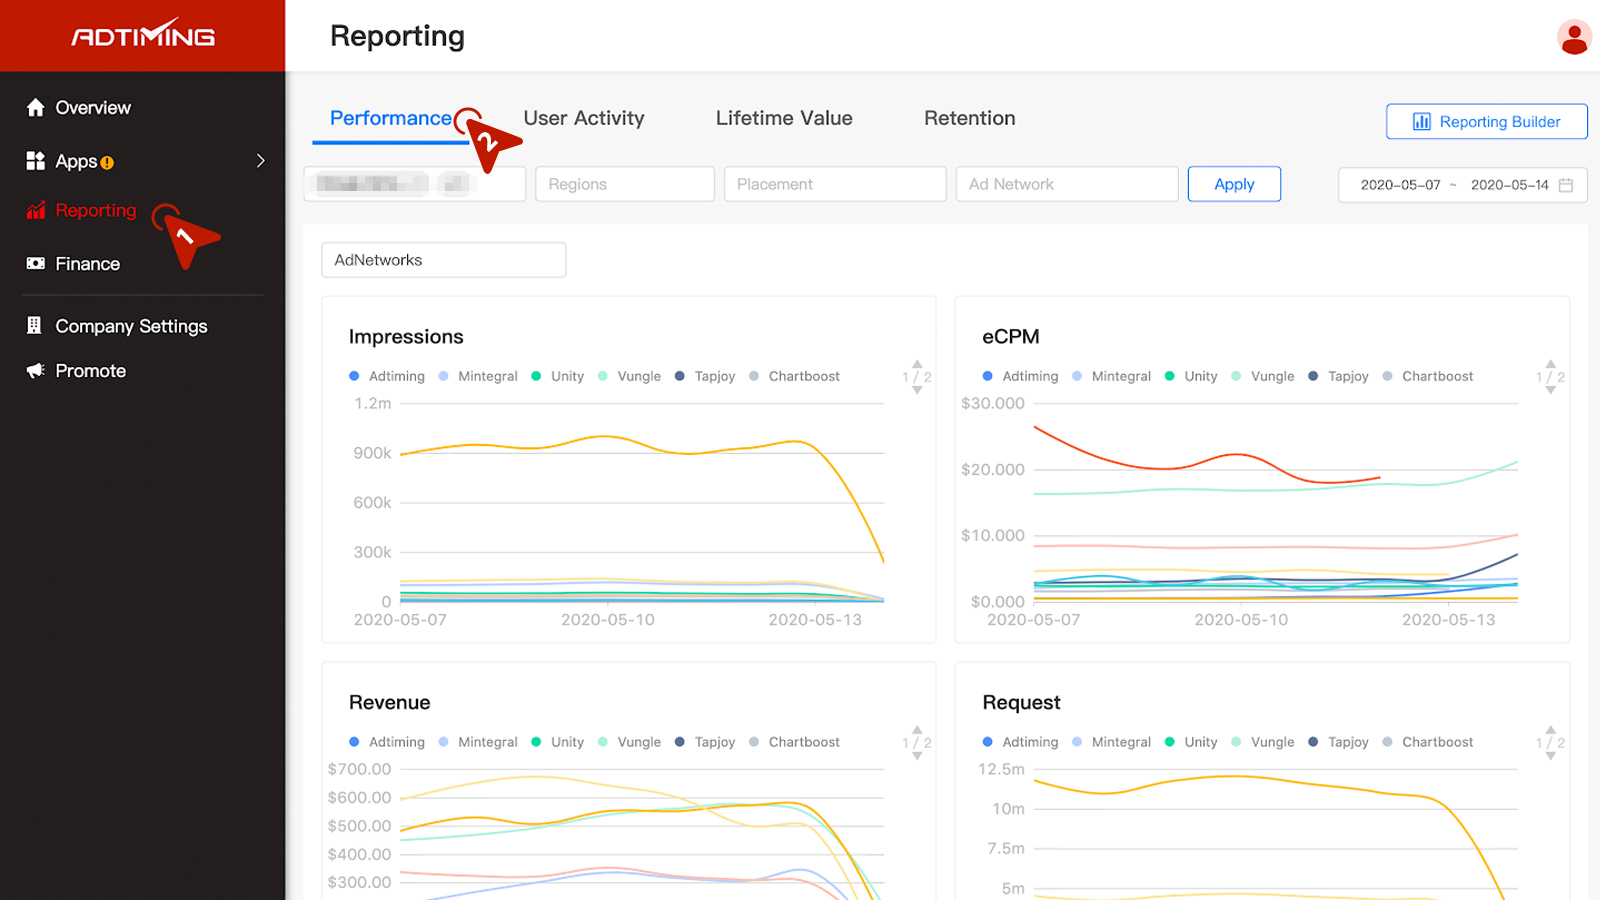Click the Company Settings building icon
The width and height of the screenshot is (1600, 900).
[35, 325]
